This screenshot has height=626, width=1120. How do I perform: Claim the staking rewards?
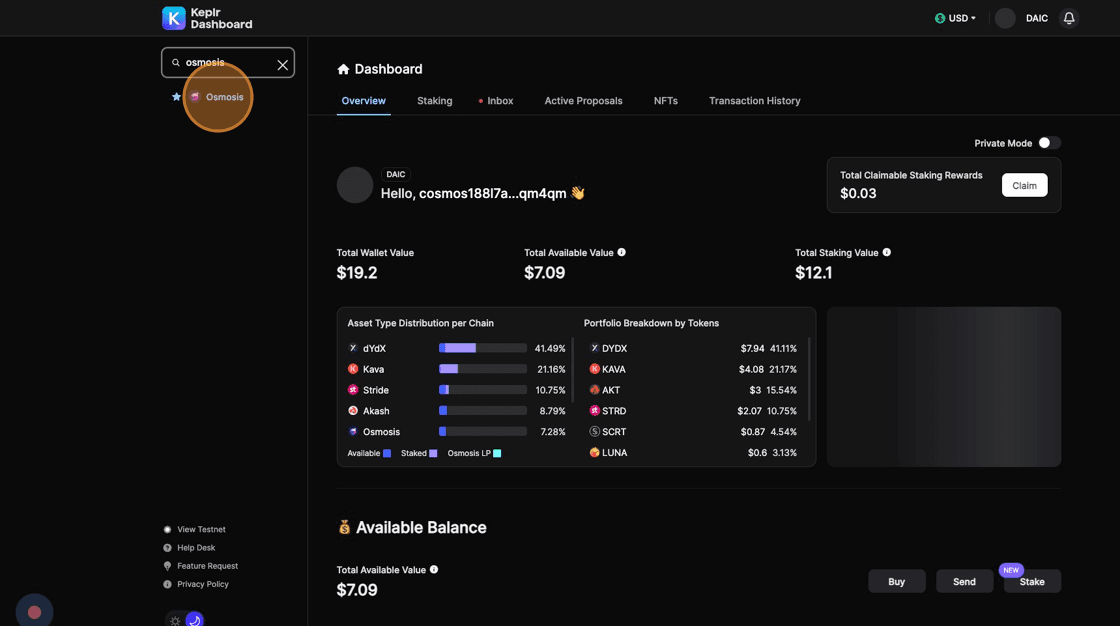point(1024,185)
